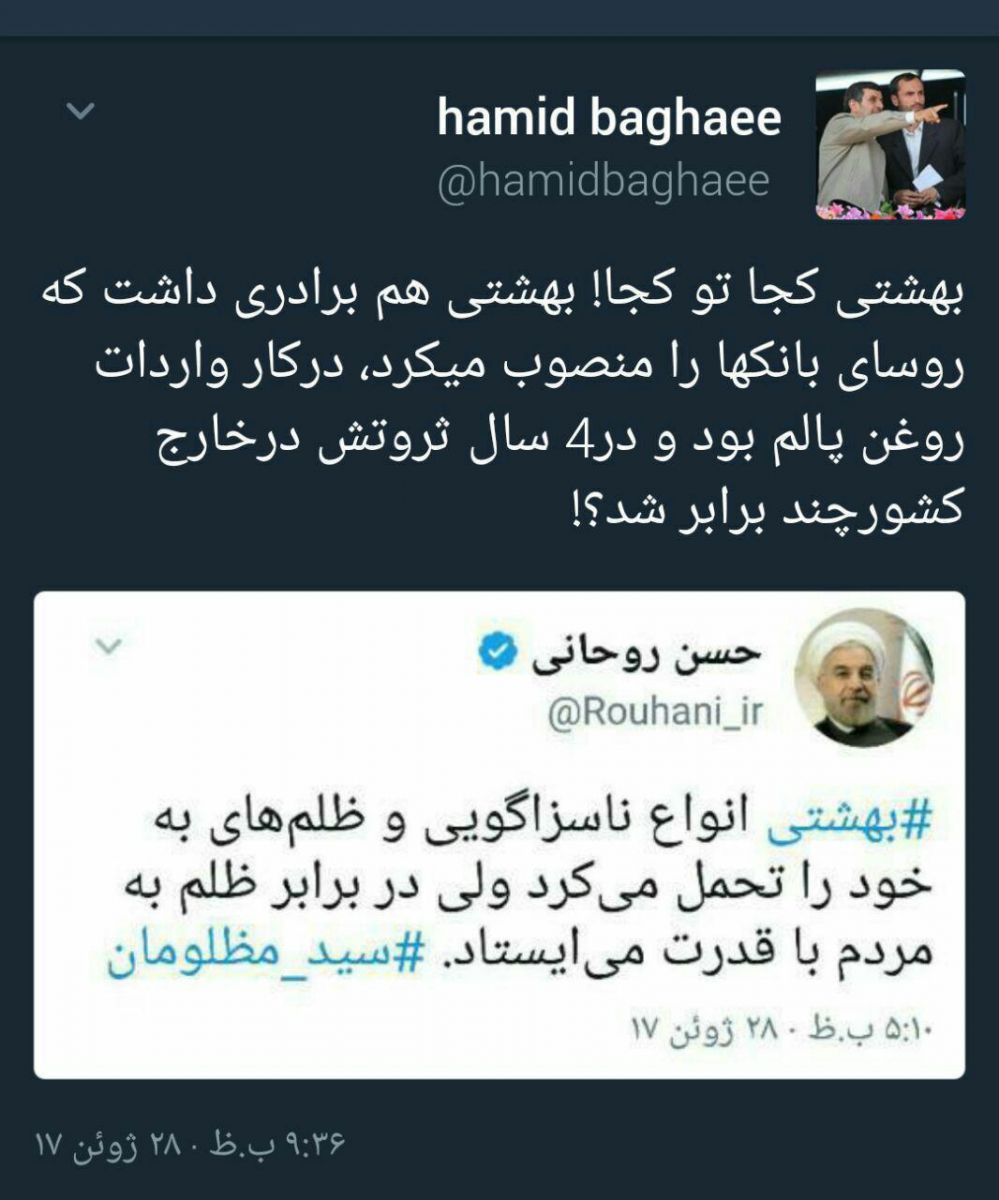View hamid baghaee's profile photo
This screenshot has width=999, height=1200.
coord(890,145)
